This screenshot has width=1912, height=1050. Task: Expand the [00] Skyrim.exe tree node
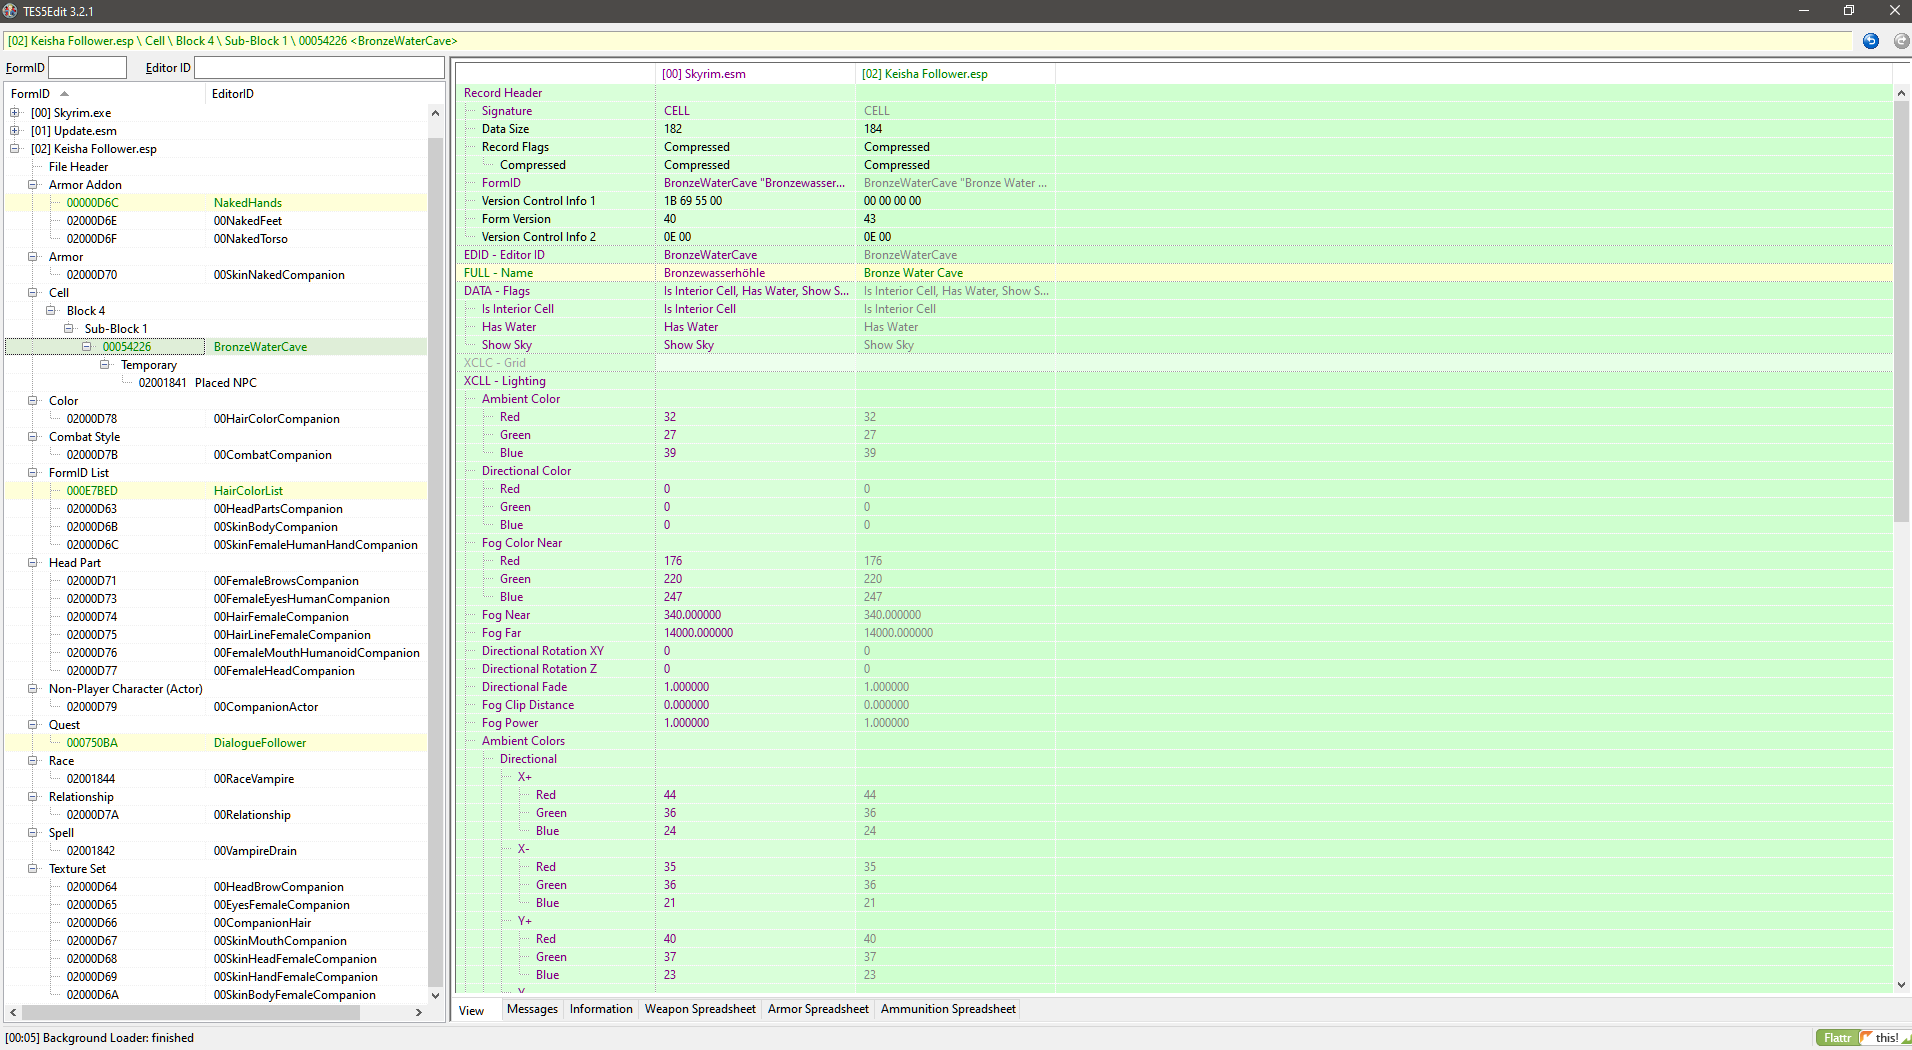[x=15, y=113]
